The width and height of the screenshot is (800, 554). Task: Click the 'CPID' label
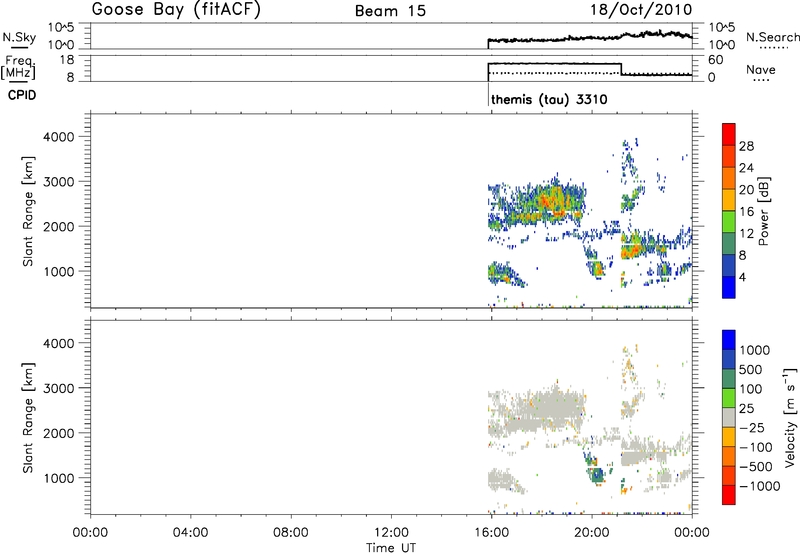[x=22, y=95]
